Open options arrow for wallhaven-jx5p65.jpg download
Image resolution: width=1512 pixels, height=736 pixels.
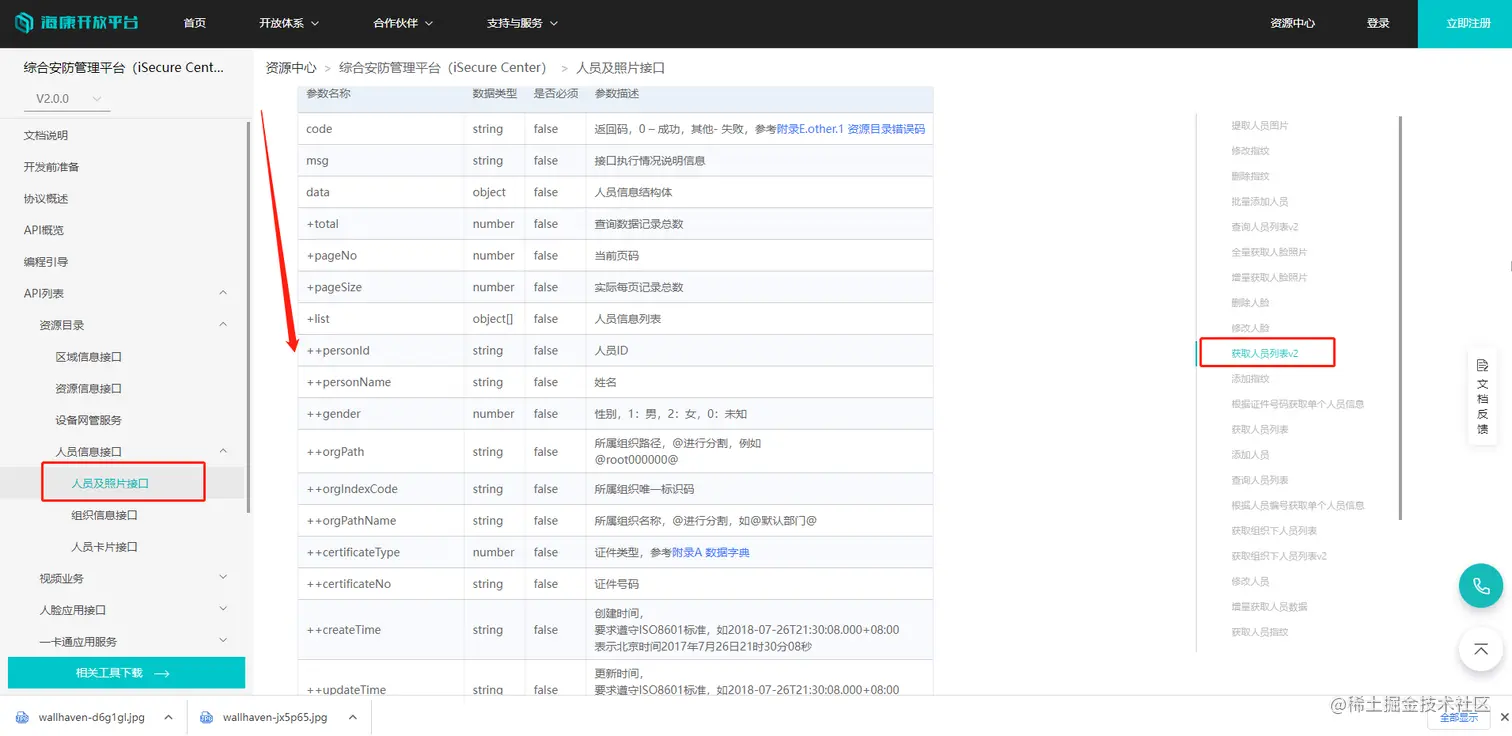[x=352, y=717]
